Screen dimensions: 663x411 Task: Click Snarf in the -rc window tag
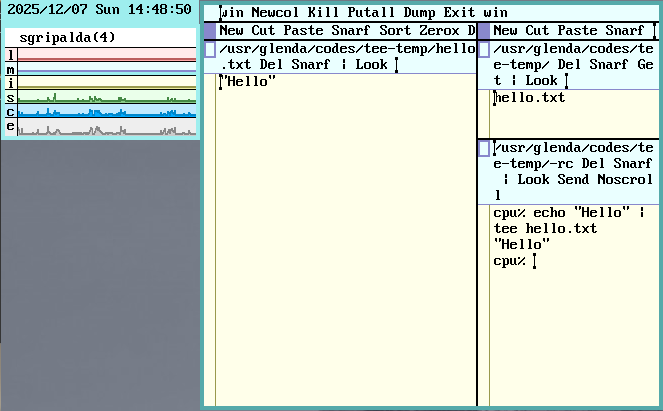coord(633,164)
